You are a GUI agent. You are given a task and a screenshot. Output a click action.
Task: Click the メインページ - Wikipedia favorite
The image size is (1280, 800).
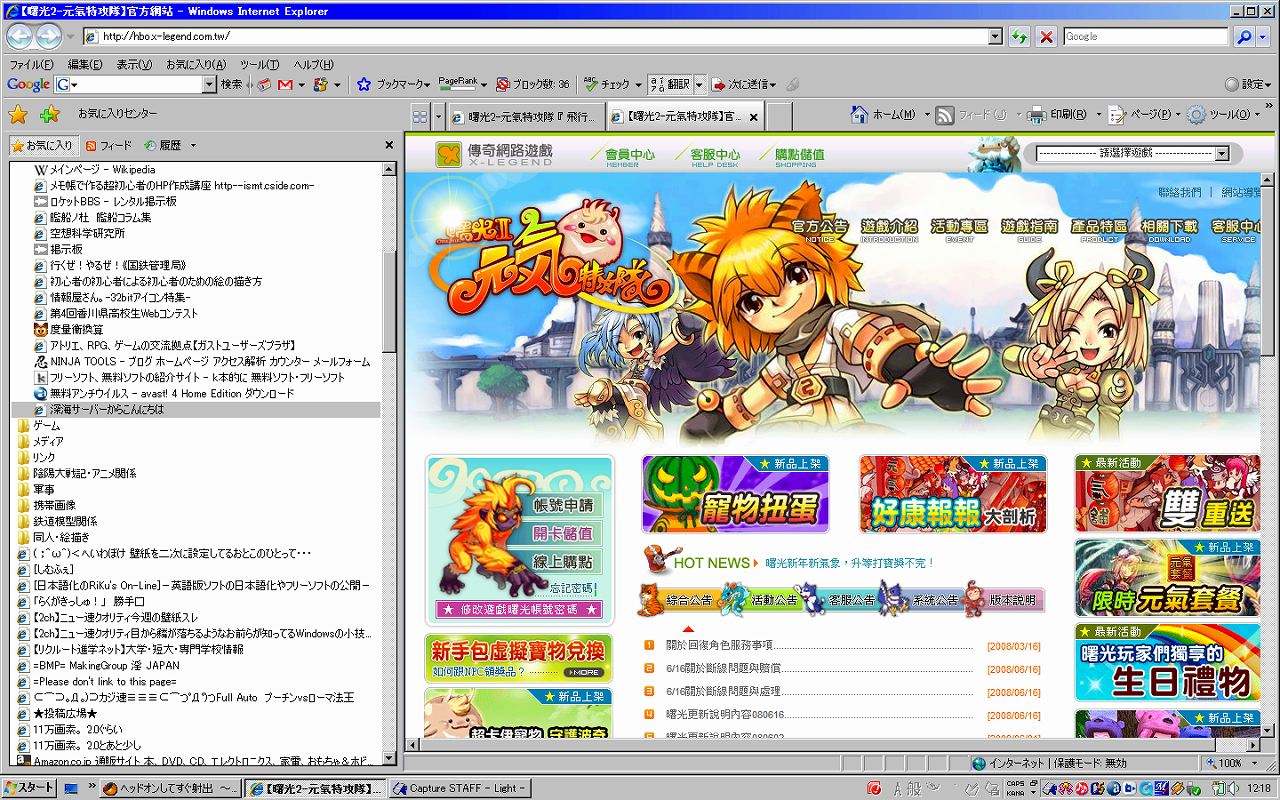[95, 170]
